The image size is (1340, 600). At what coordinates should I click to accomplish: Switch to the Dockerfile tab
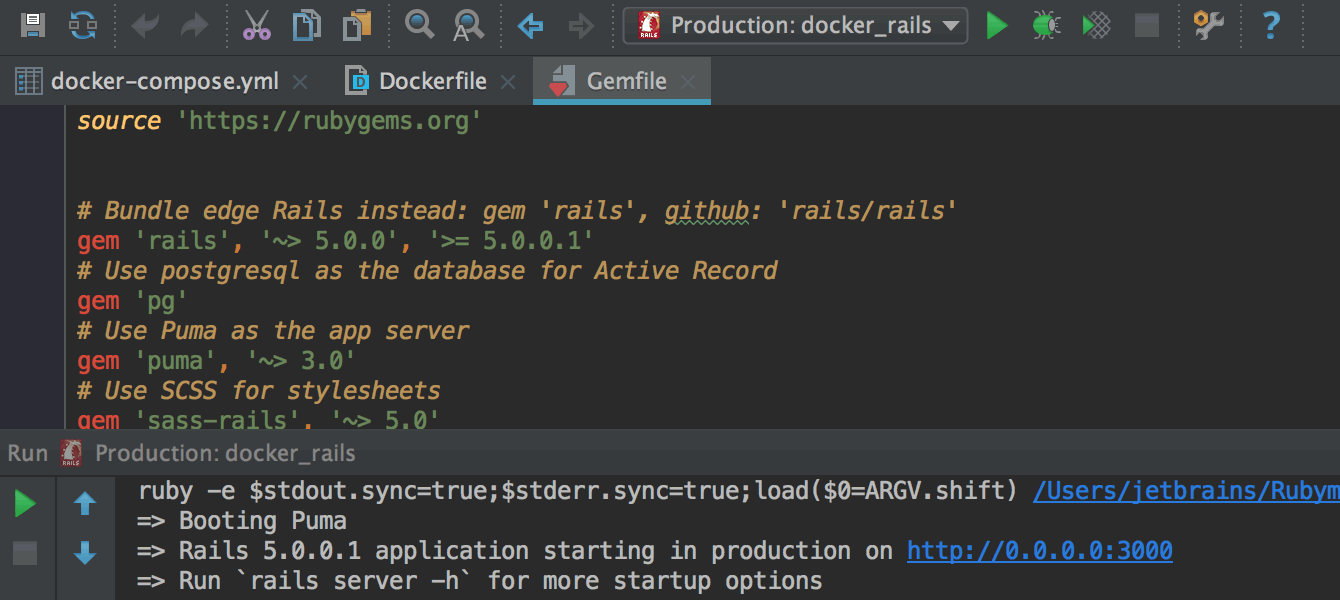(432, 81)
